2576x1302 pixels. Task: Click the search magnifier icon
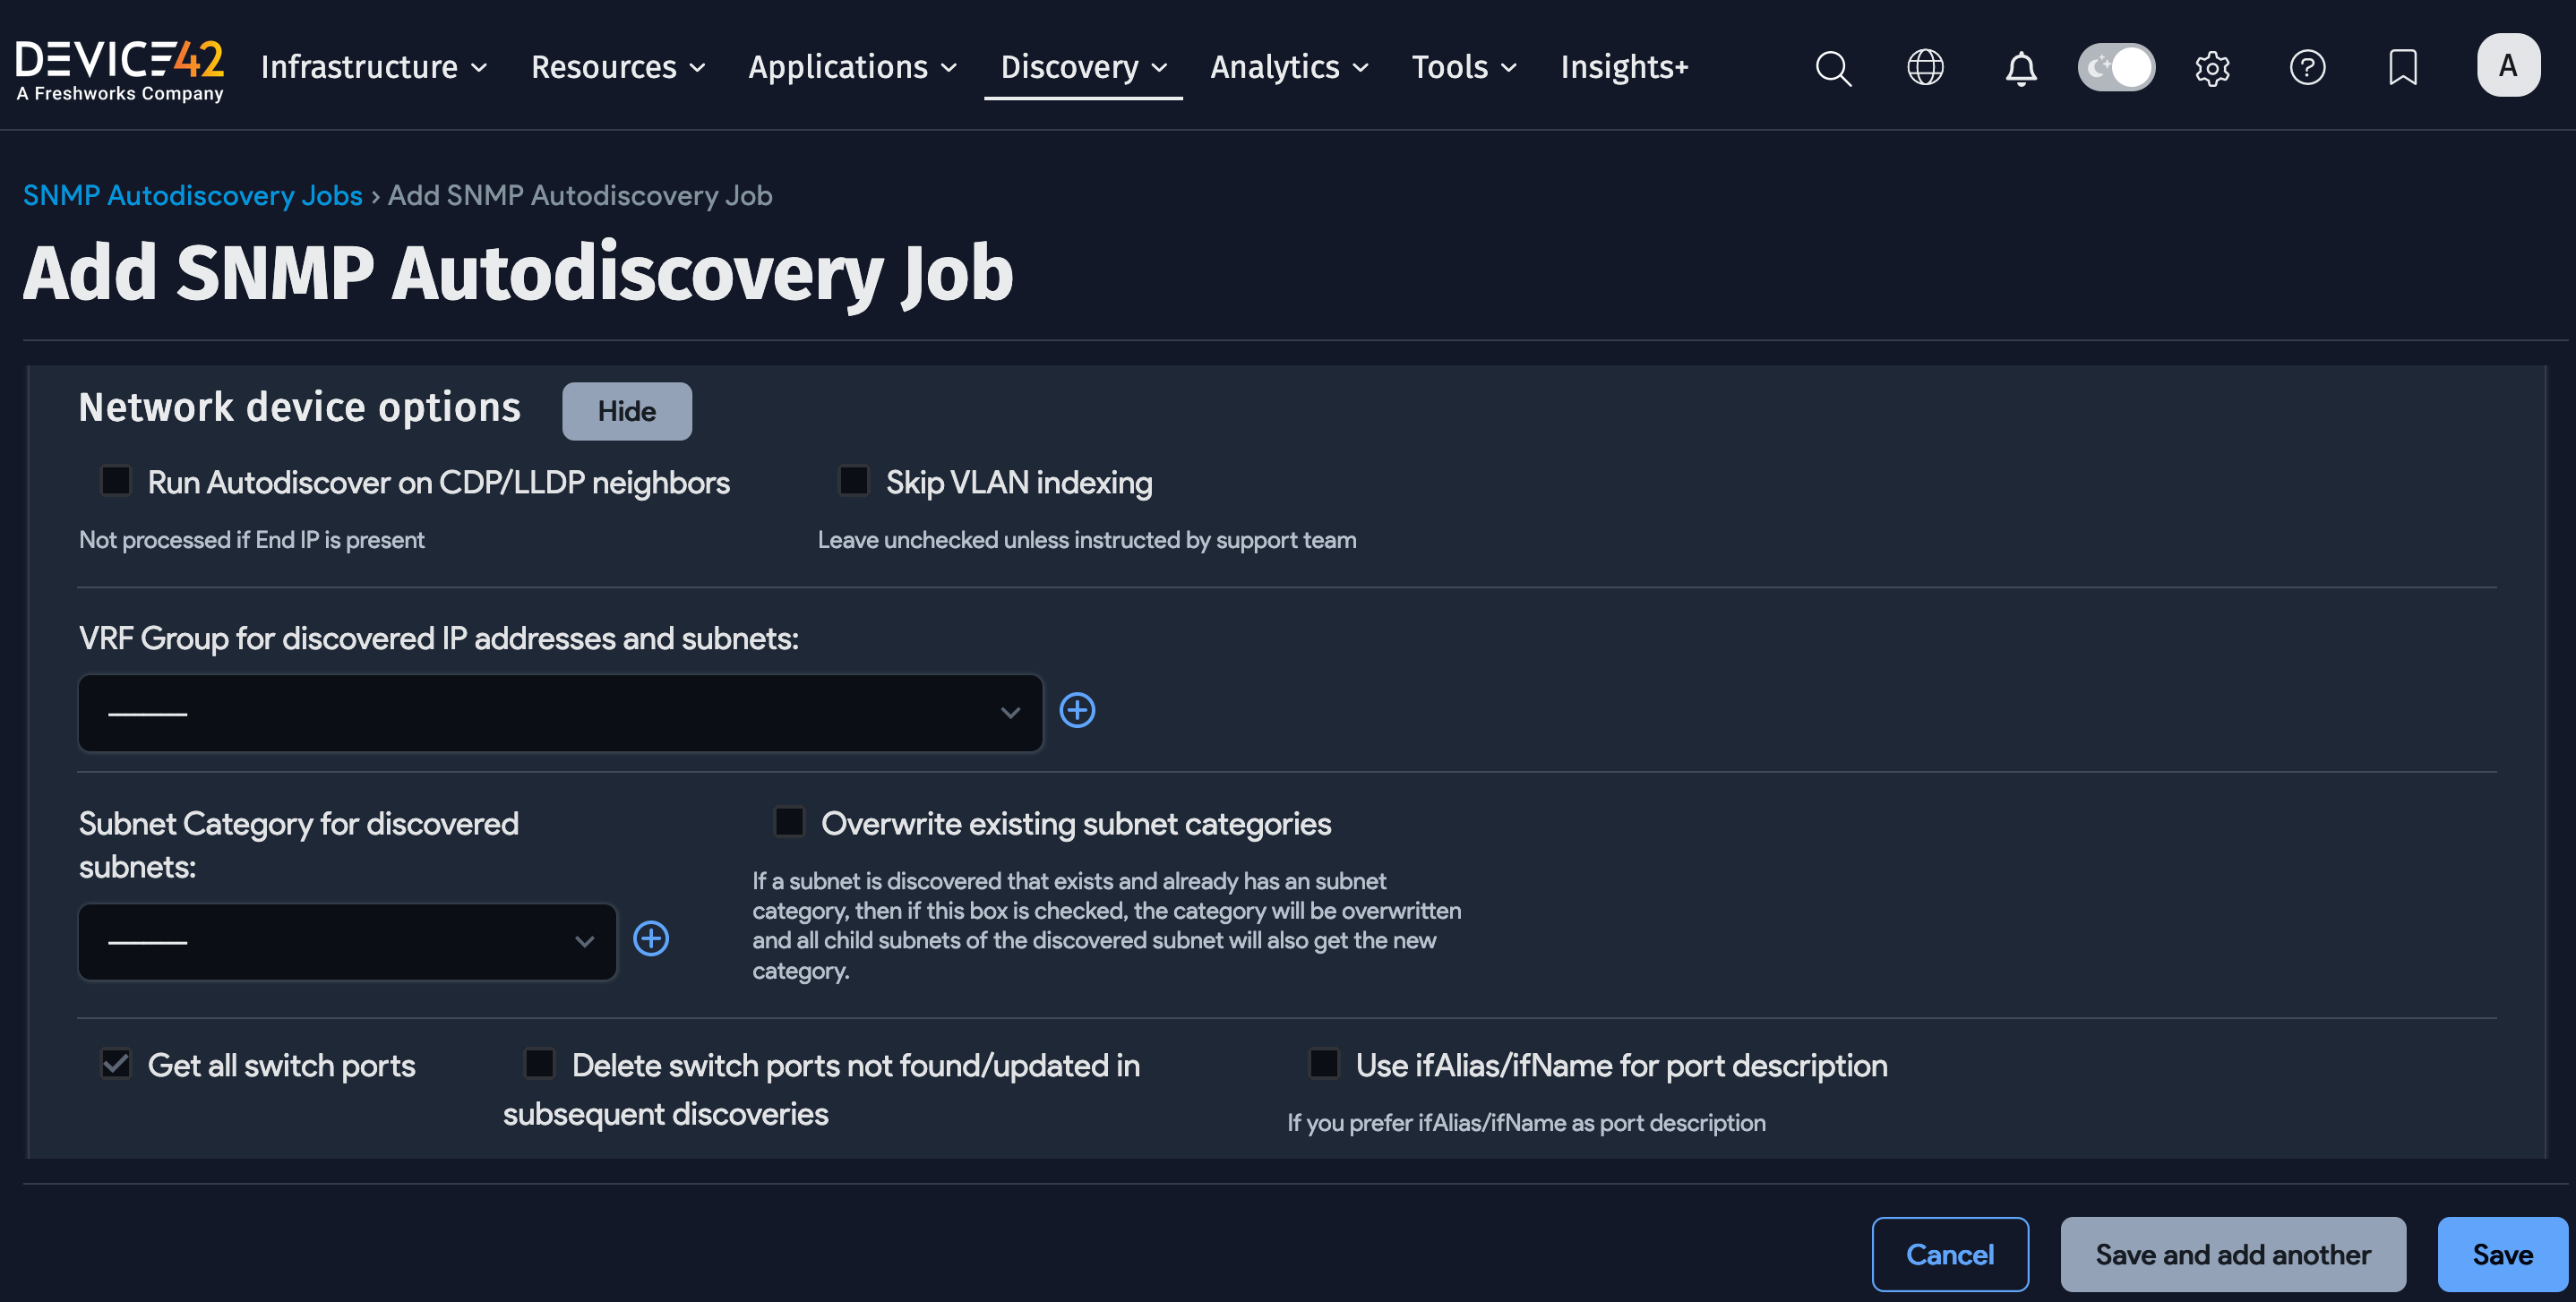1832,68
